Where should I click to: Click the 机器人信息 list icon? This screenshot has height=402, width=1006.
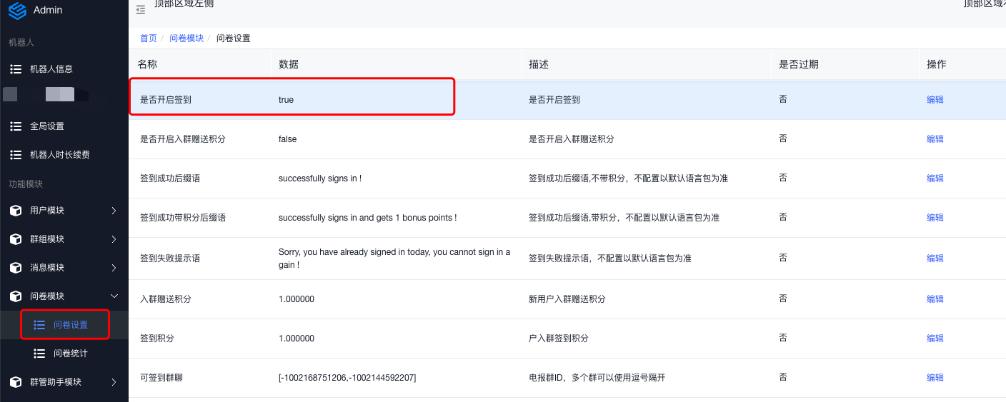[15, 69]
